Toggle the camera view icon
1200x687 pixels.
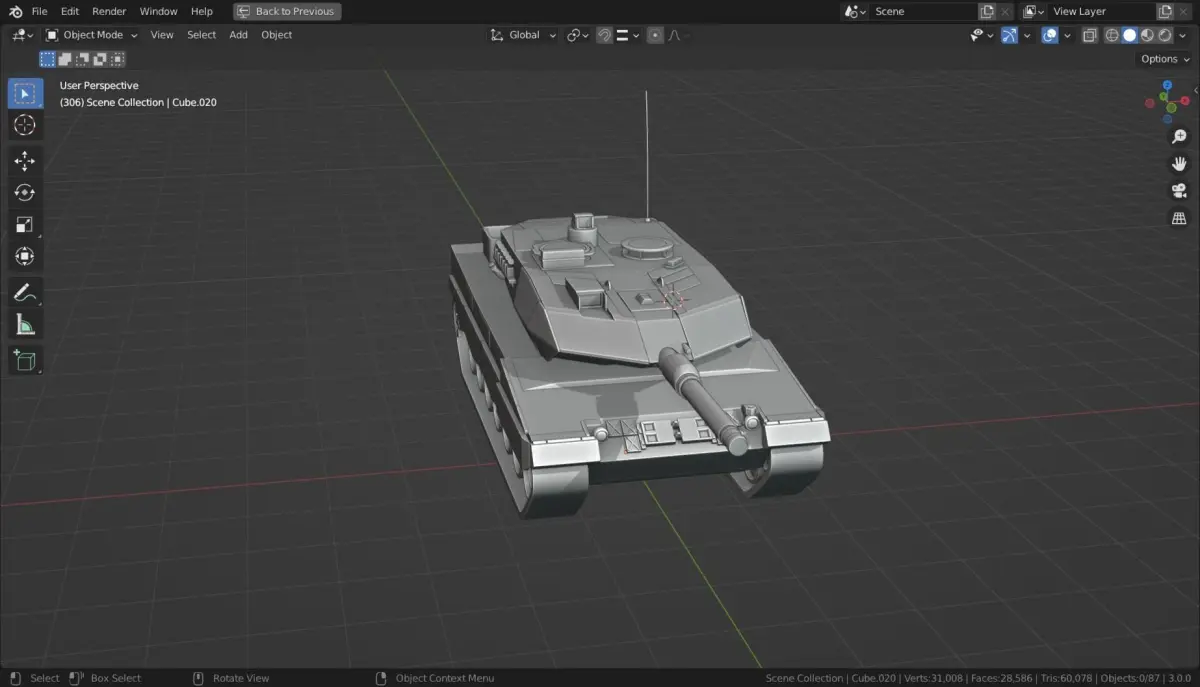(1179, 191)
